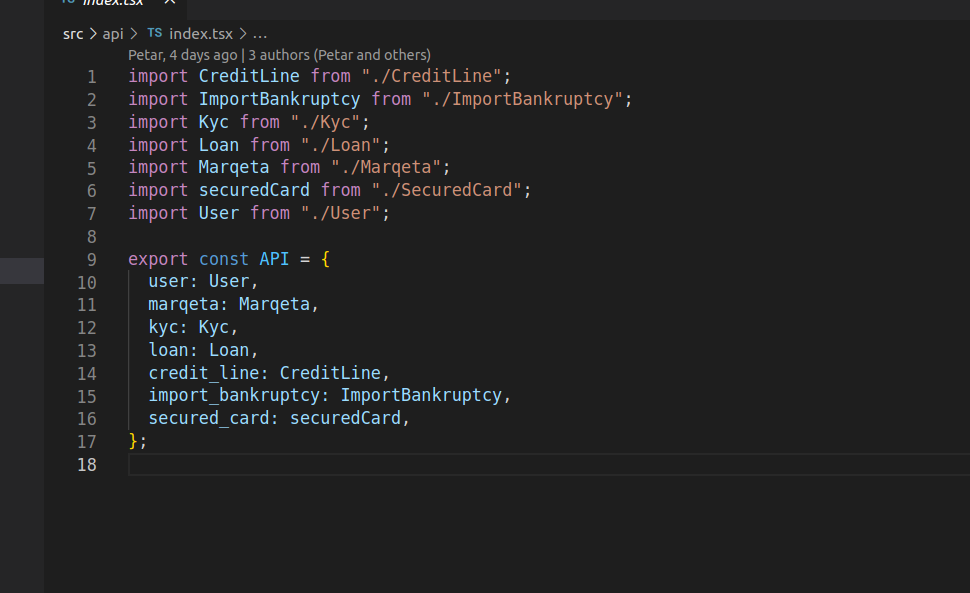Screen dimensions: 970x593
Task: Click 'secured_card' key on line 16
Action: click(x=208, y=418)
